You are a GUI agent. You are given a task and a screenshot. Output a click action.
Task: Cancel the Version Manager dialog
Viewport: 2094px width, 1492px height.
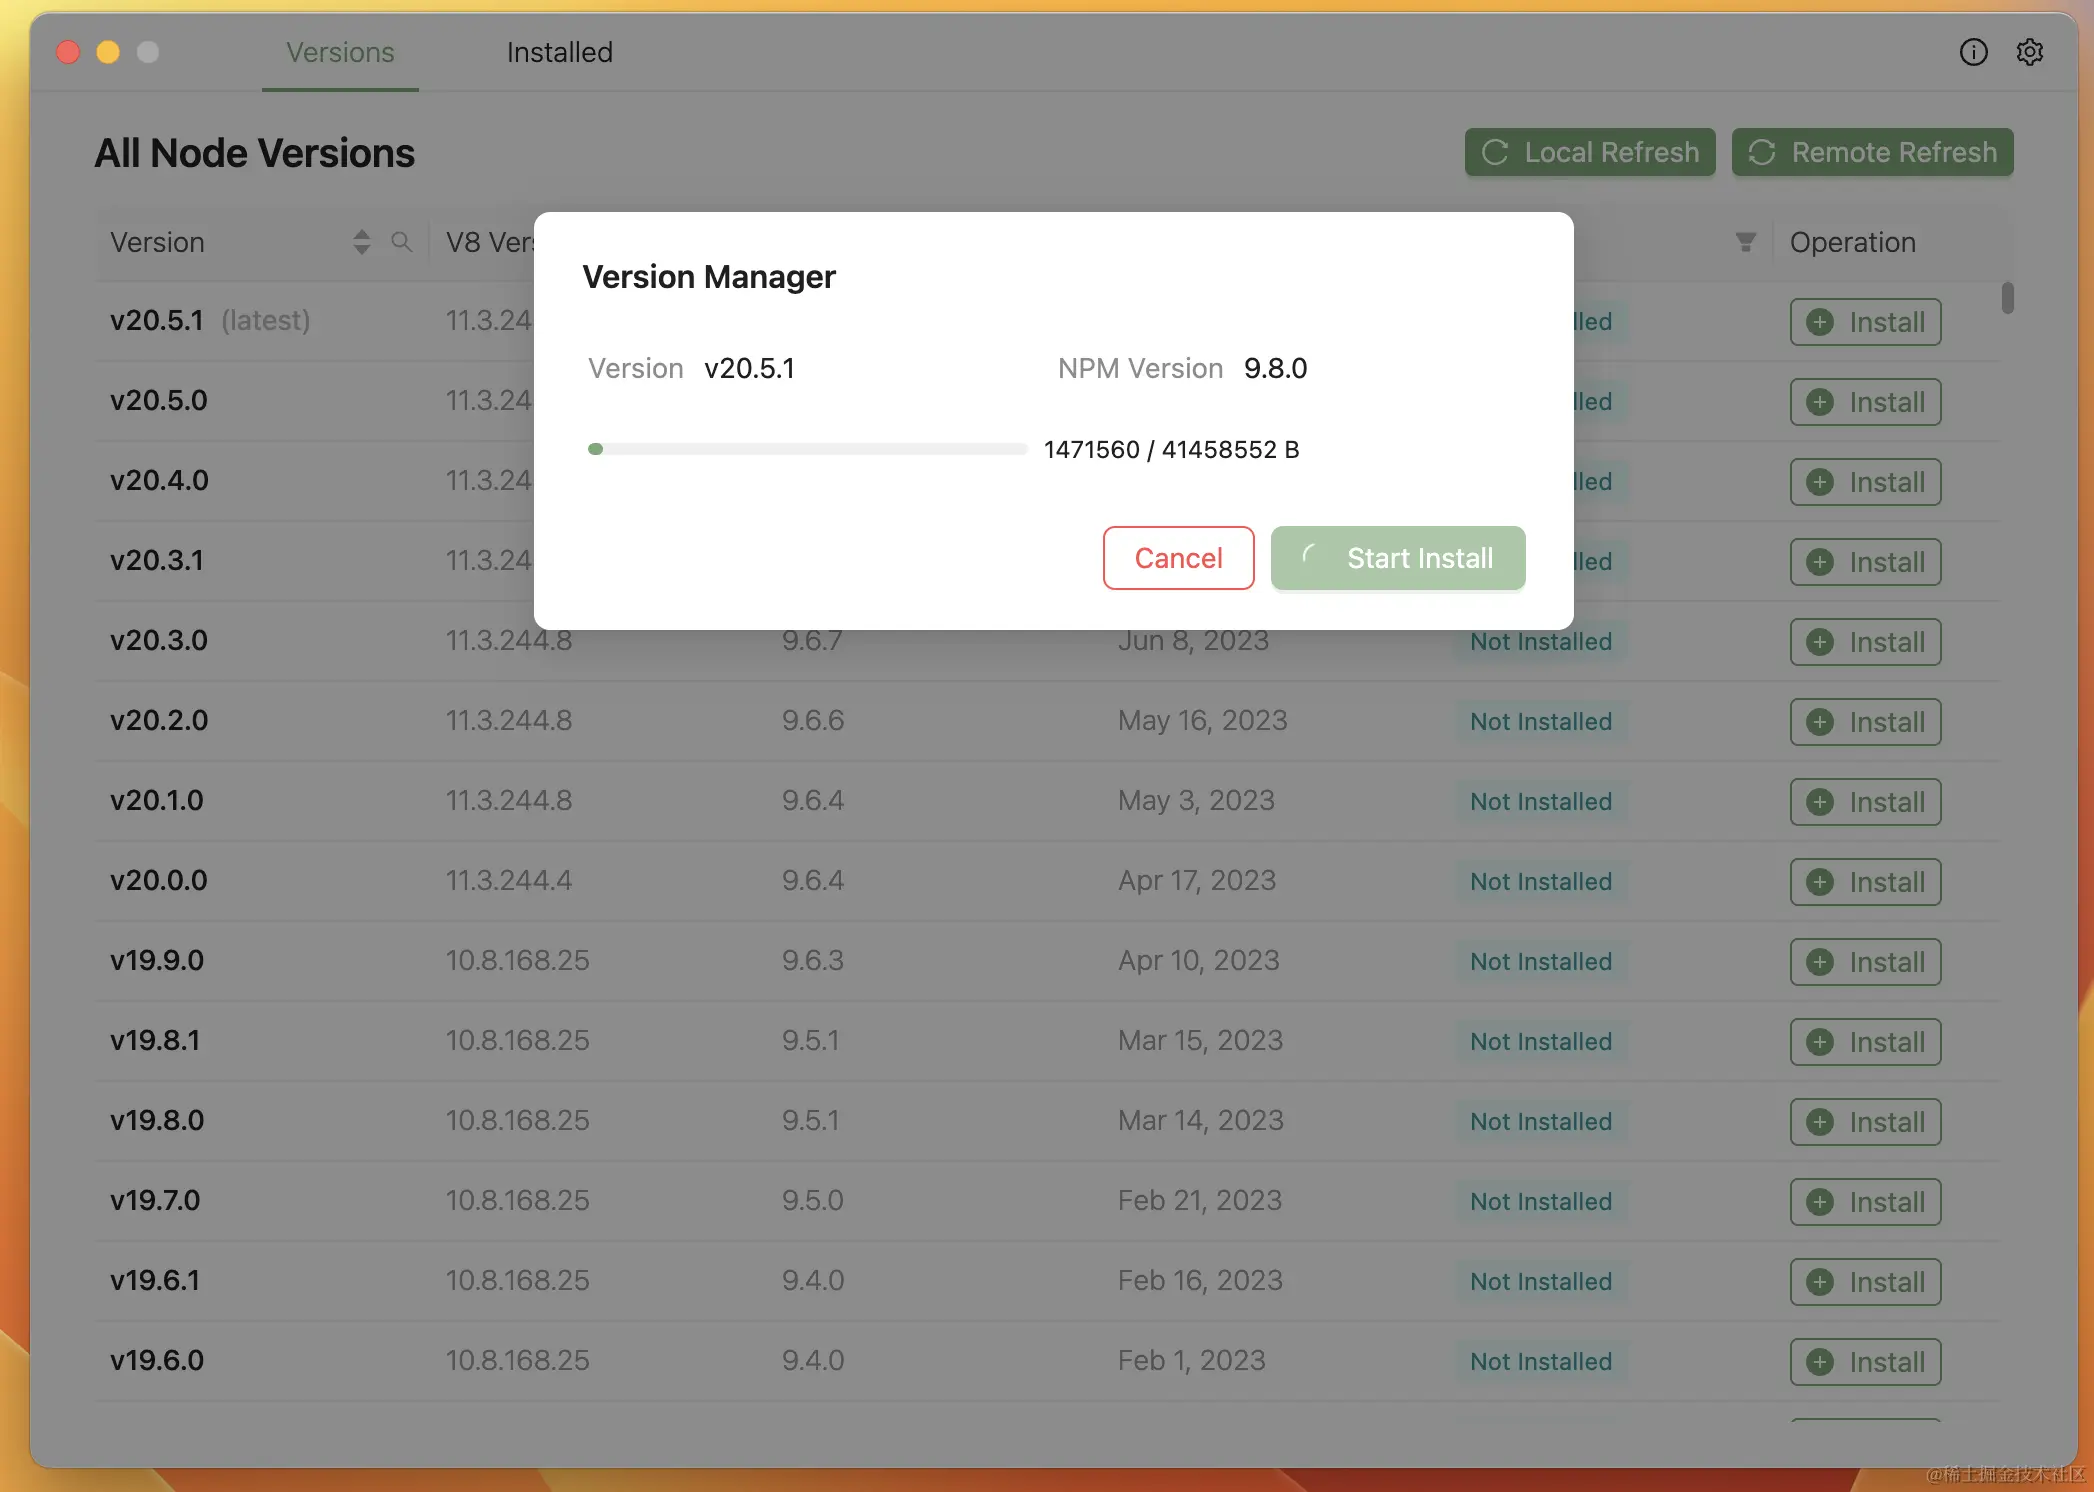tap(1178, 558)
